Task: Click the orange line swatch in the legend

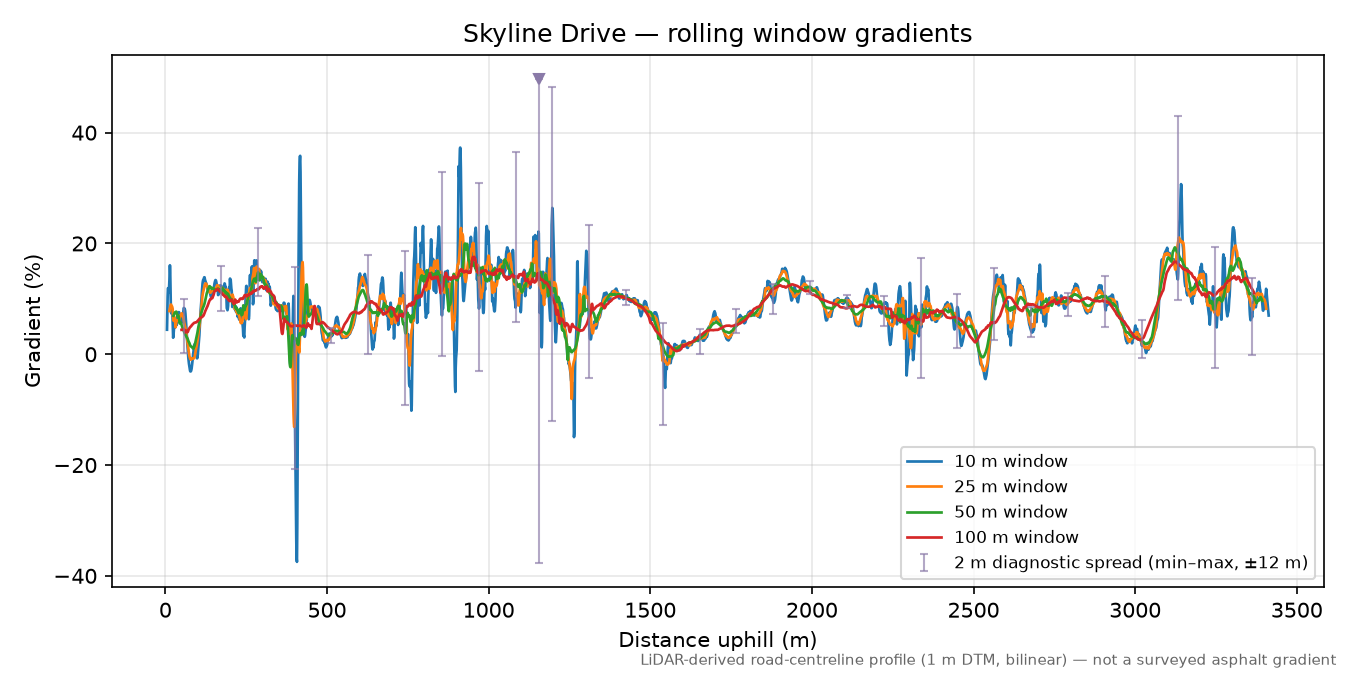Action: pos(924,487)
